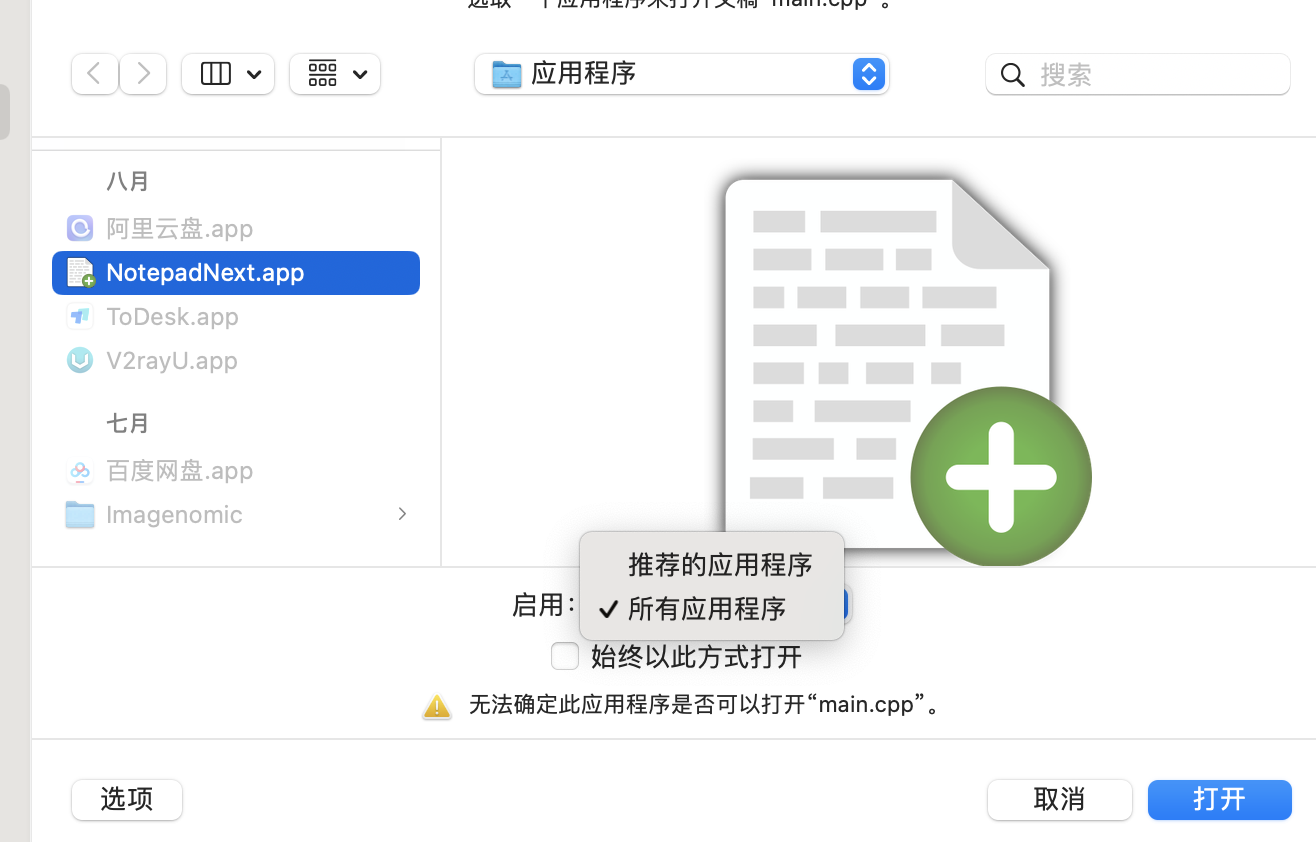Select the 阿里云盘.app icon in sidebar
Screen dimensions: 1316x842
click(x=79, y=228)
